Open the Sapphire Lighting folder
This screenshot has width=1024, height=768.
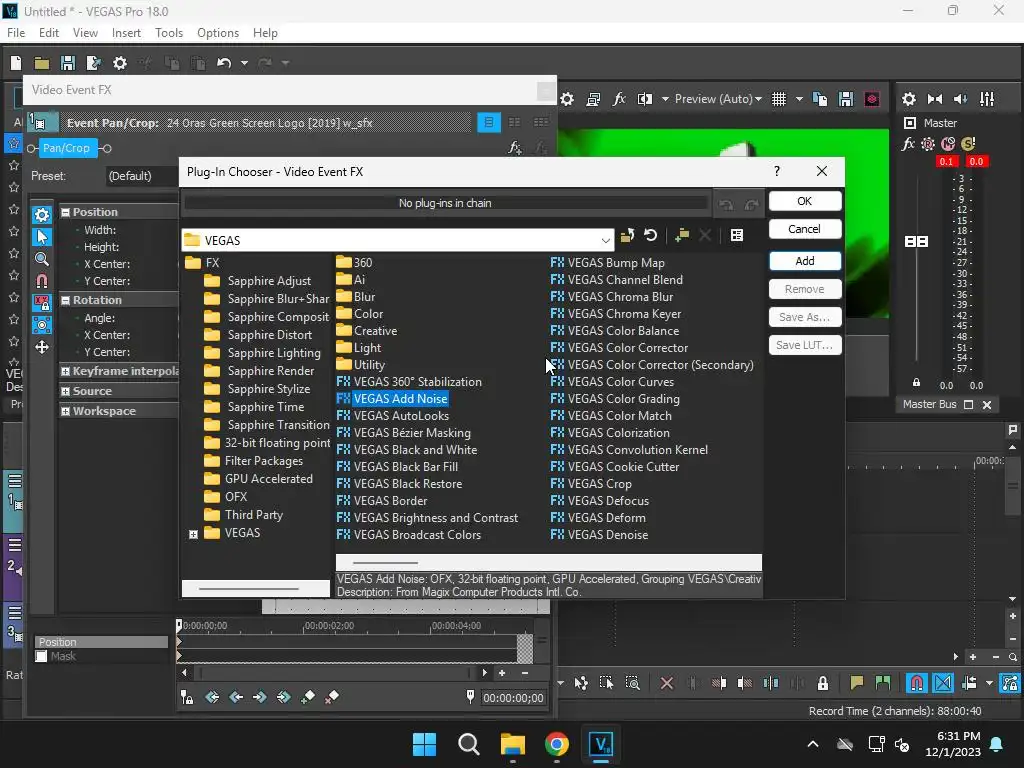pyautogui.click(x=263, y=353)
